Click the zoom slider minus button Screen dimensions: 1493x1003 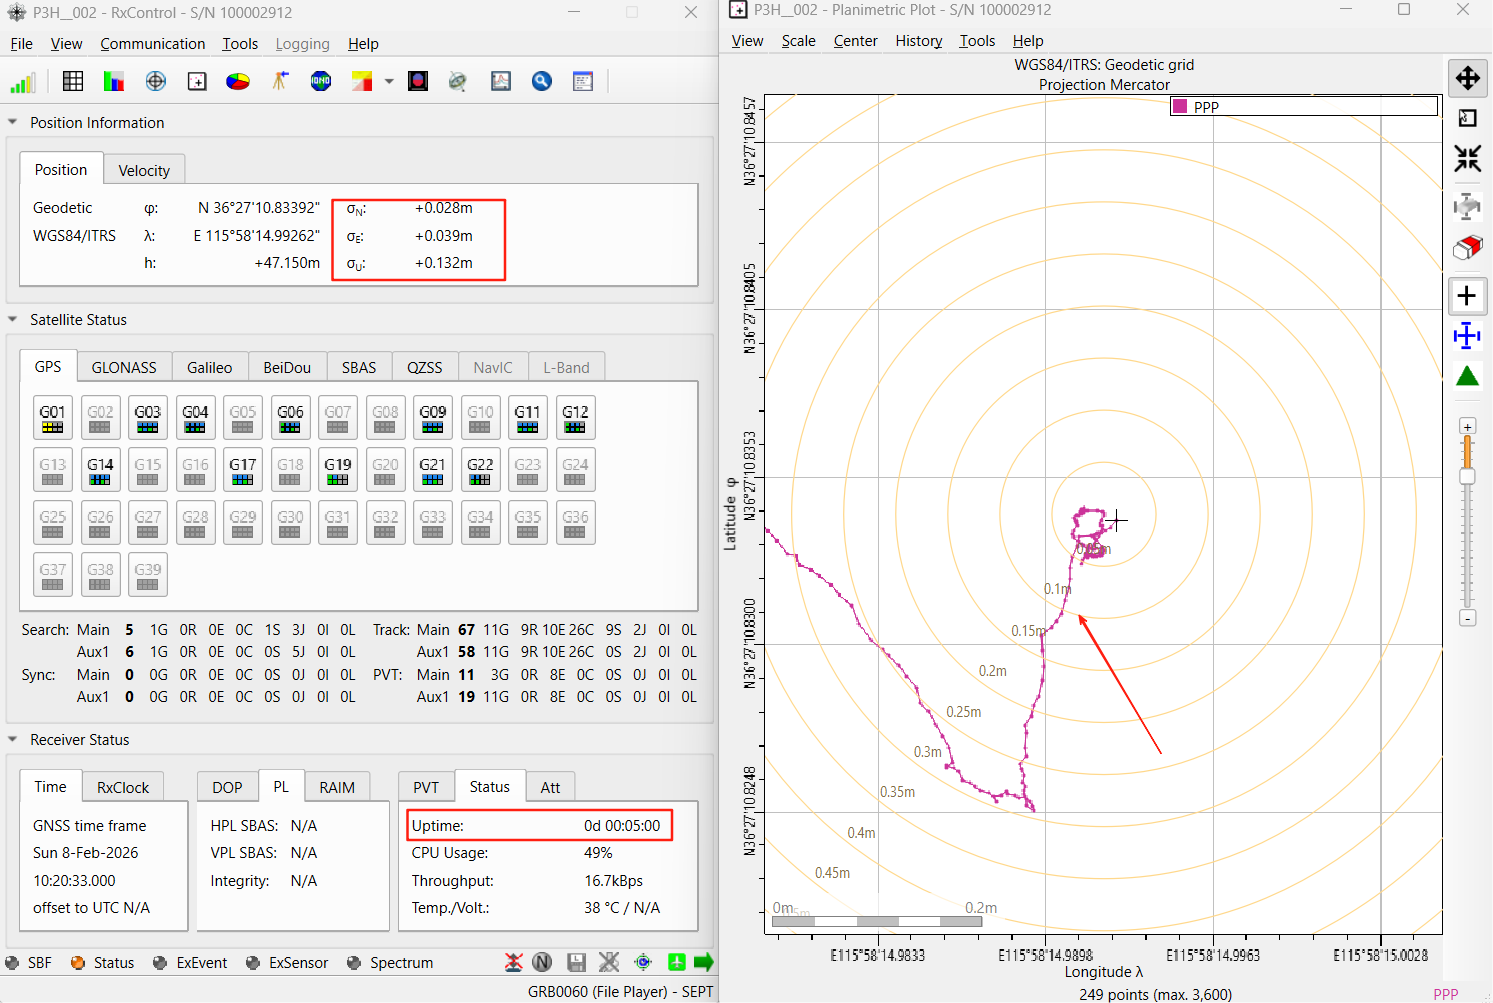(1467, 618)
